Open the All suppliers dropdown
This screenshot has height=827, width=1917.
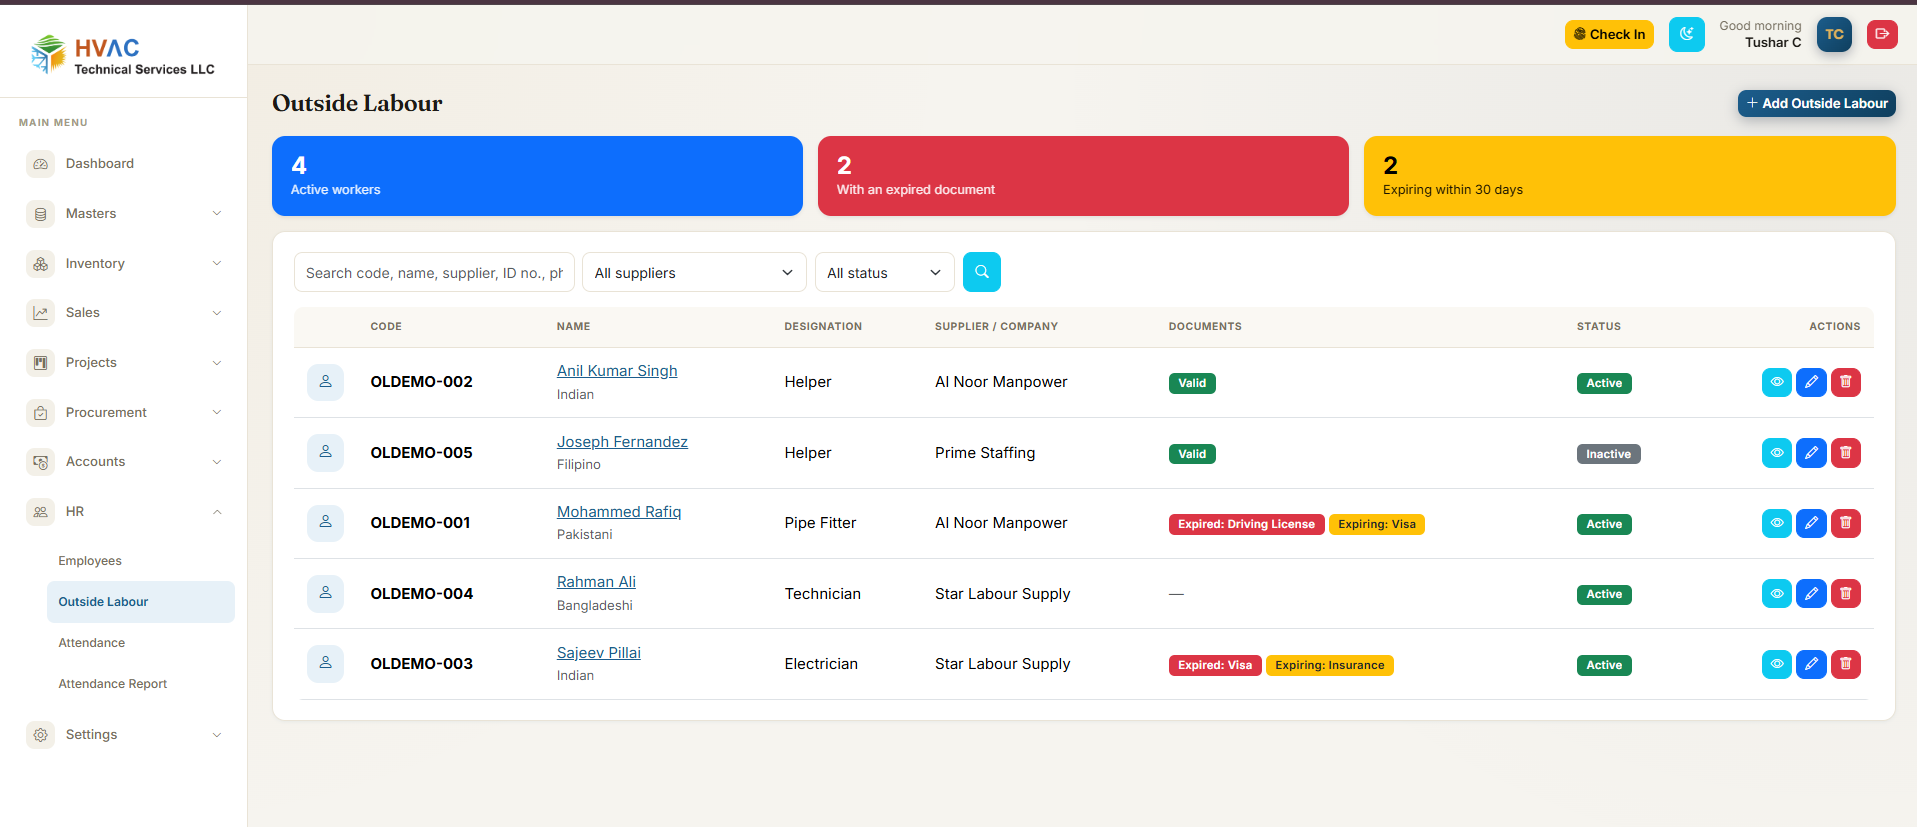click(694, 273)
